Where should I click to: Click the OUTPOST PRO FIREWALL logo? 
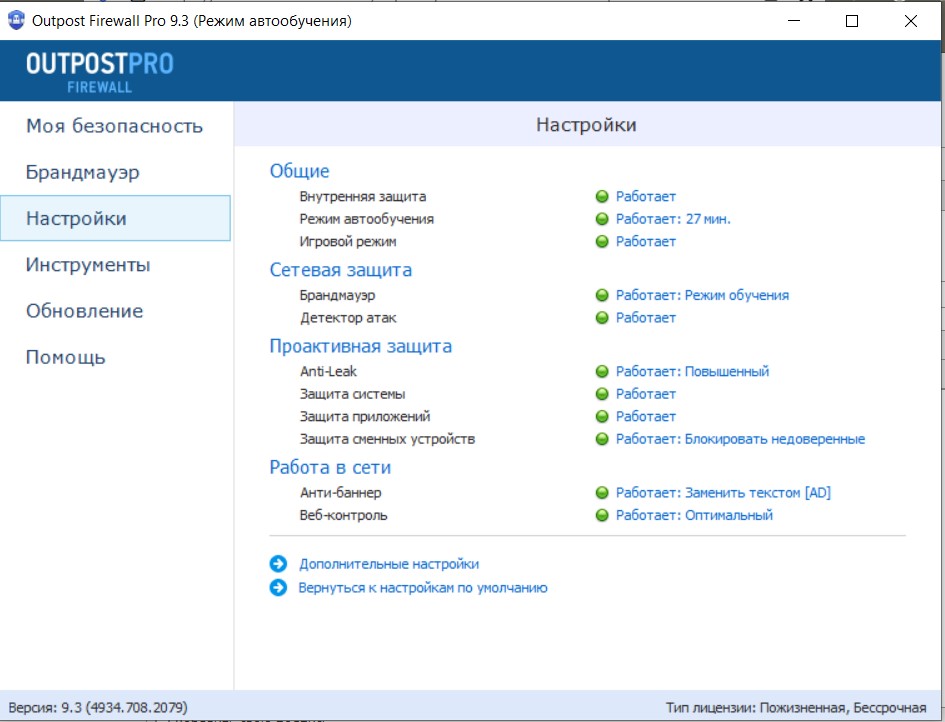pos(99,71)
